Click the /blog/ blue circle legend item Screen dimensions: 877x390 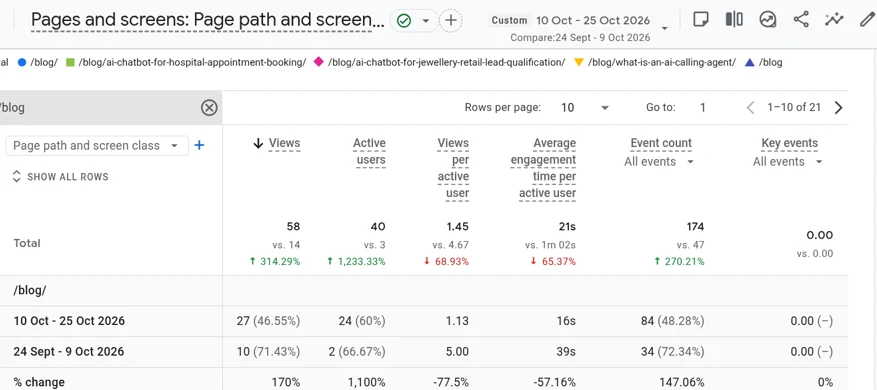tap(38, 63)
